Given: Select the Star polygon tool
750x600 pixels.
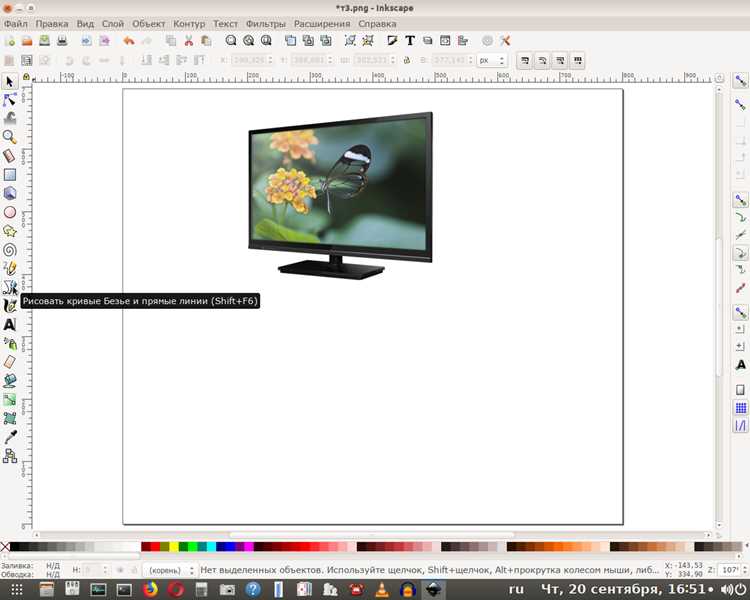Looking at the screenshot, I should pyautogui.click(x=10, y=231).
